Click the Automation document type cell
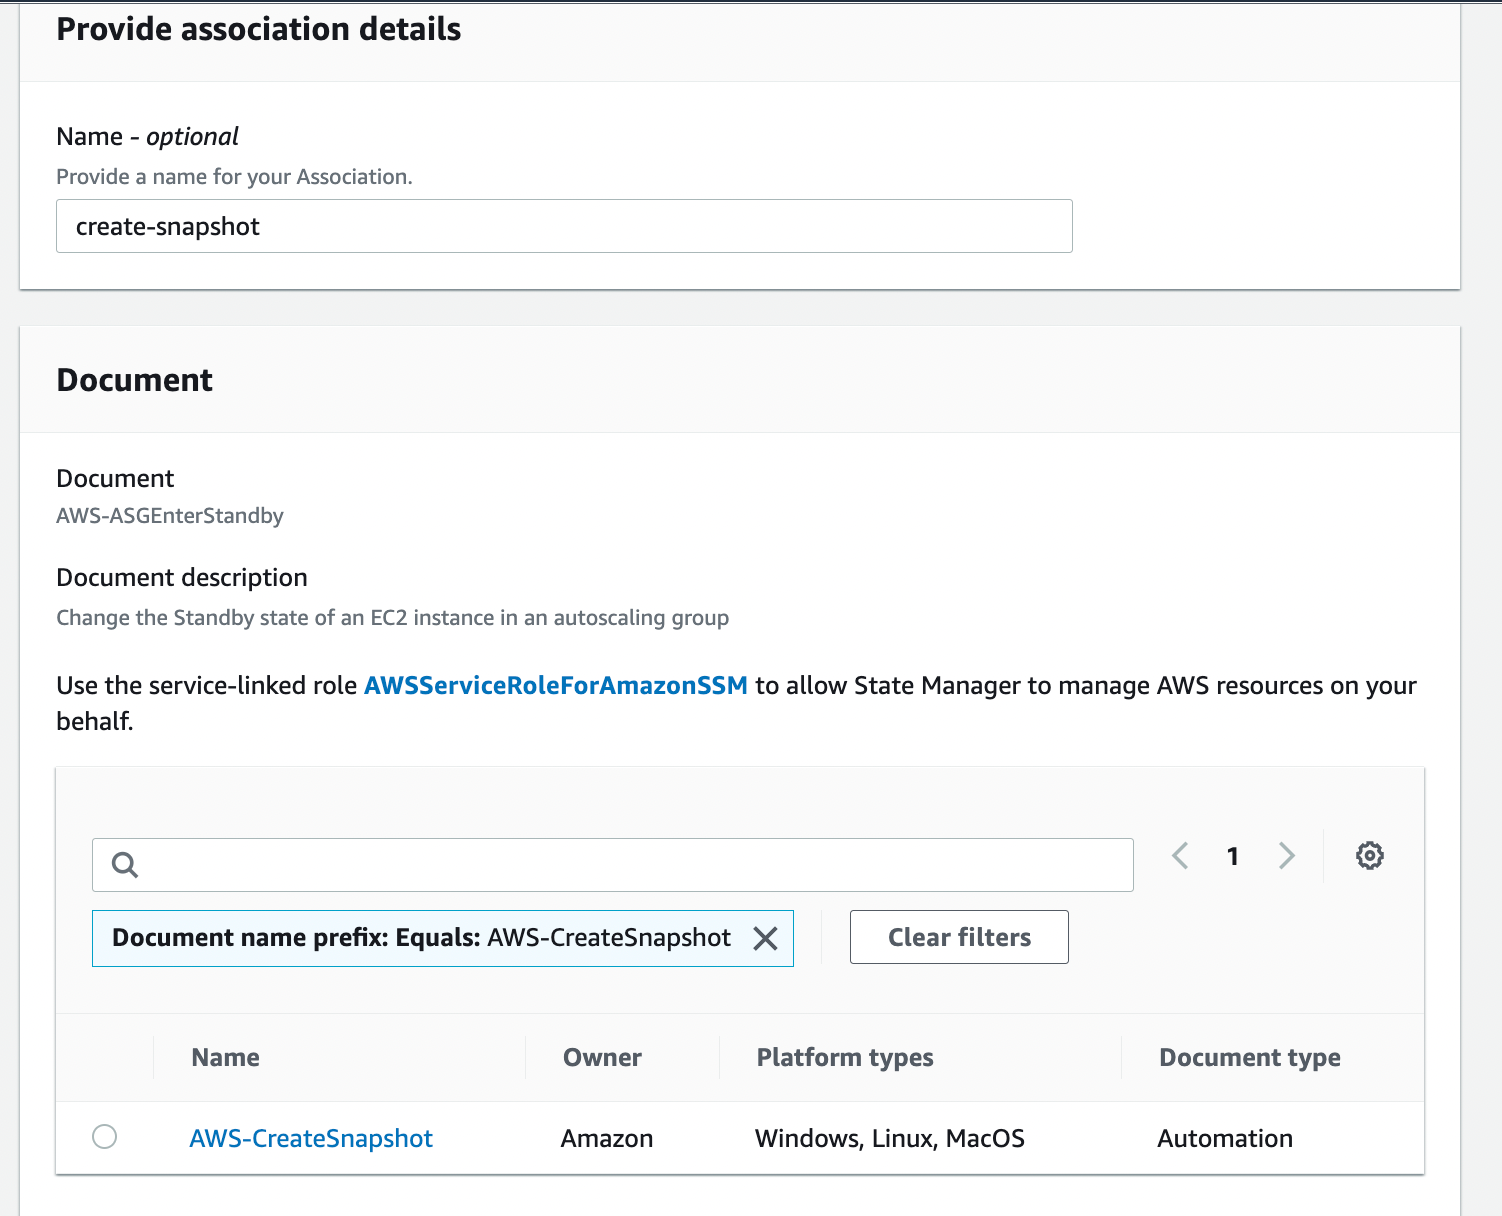 [1225, 1139]
